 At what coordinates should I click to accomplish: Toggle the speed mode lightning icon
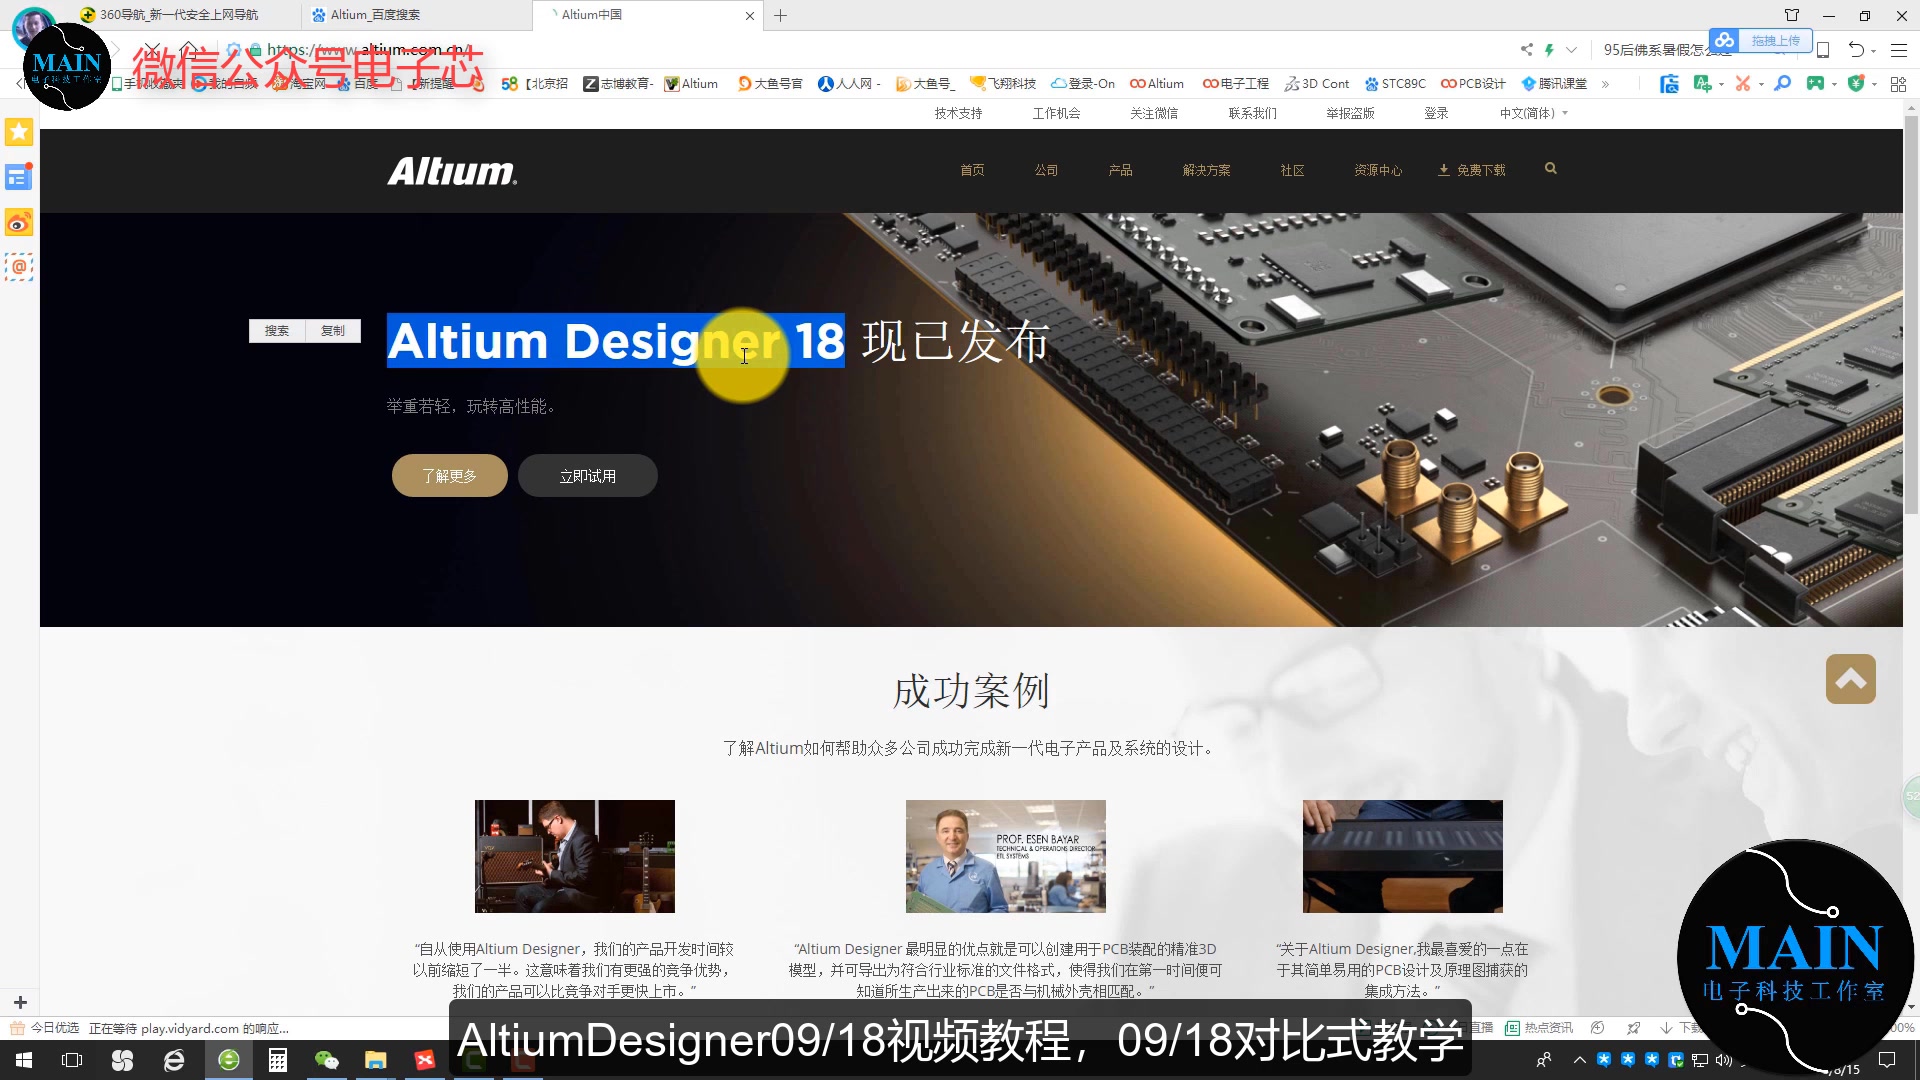pyautogui.click(x=1549, y=50)
